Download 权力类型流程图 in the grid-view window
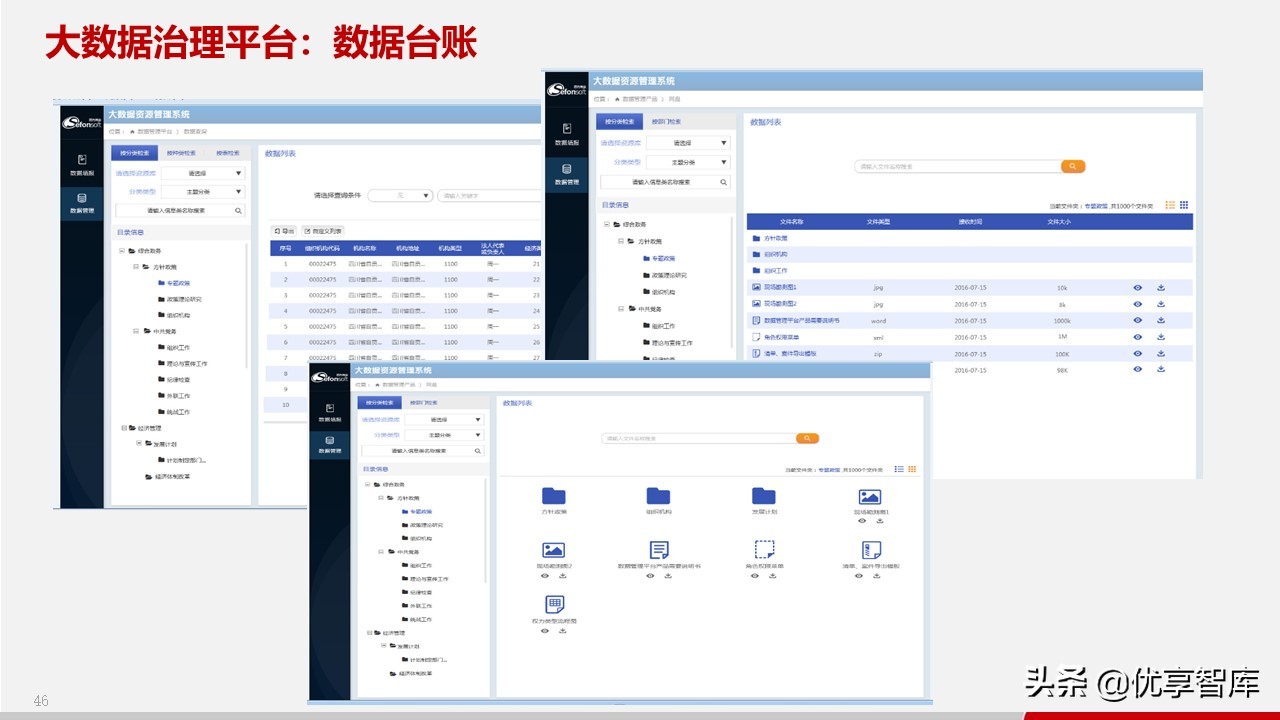Screen dimensions: 1280x720 [563, 631]
